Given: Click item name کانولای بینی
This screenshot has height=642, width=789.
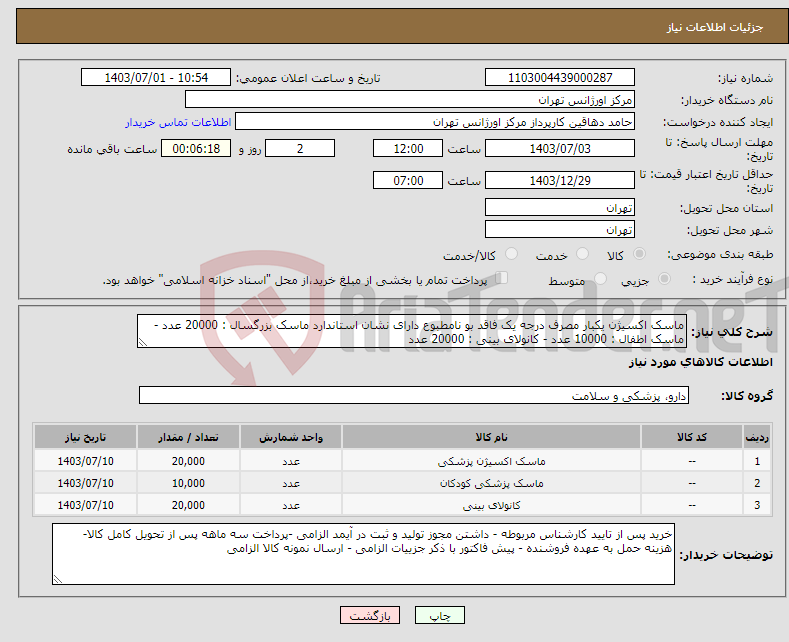Looking at the screenshot, I should 491,505.
